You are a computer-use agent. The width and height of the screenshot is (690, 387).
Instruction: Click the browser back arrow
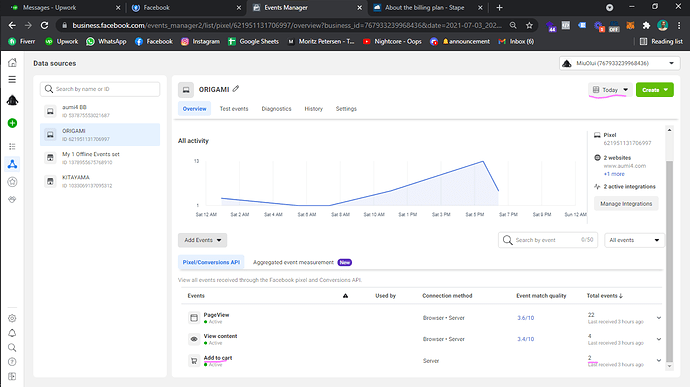pyautogui.click(x=12, y=26)
